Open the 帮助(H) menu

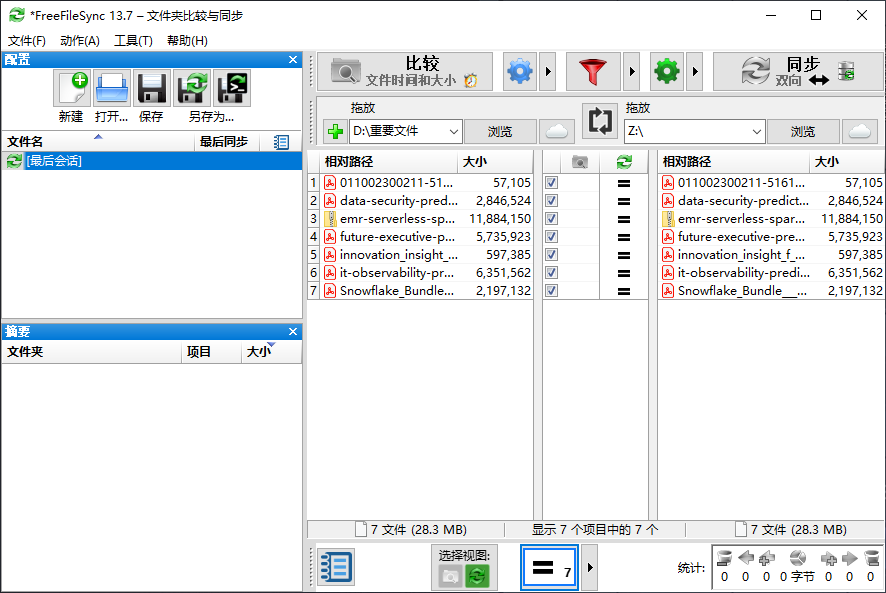tap(187, 41)
